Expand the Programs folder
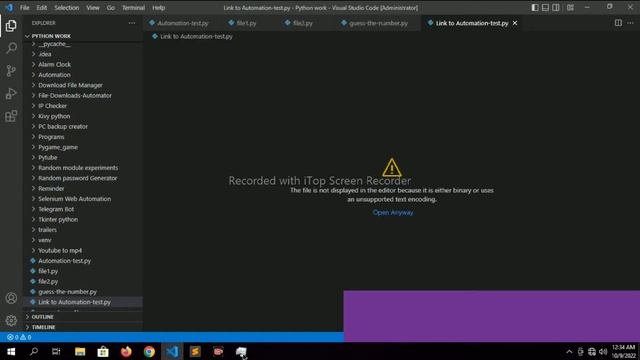 (x=51, y=137)
